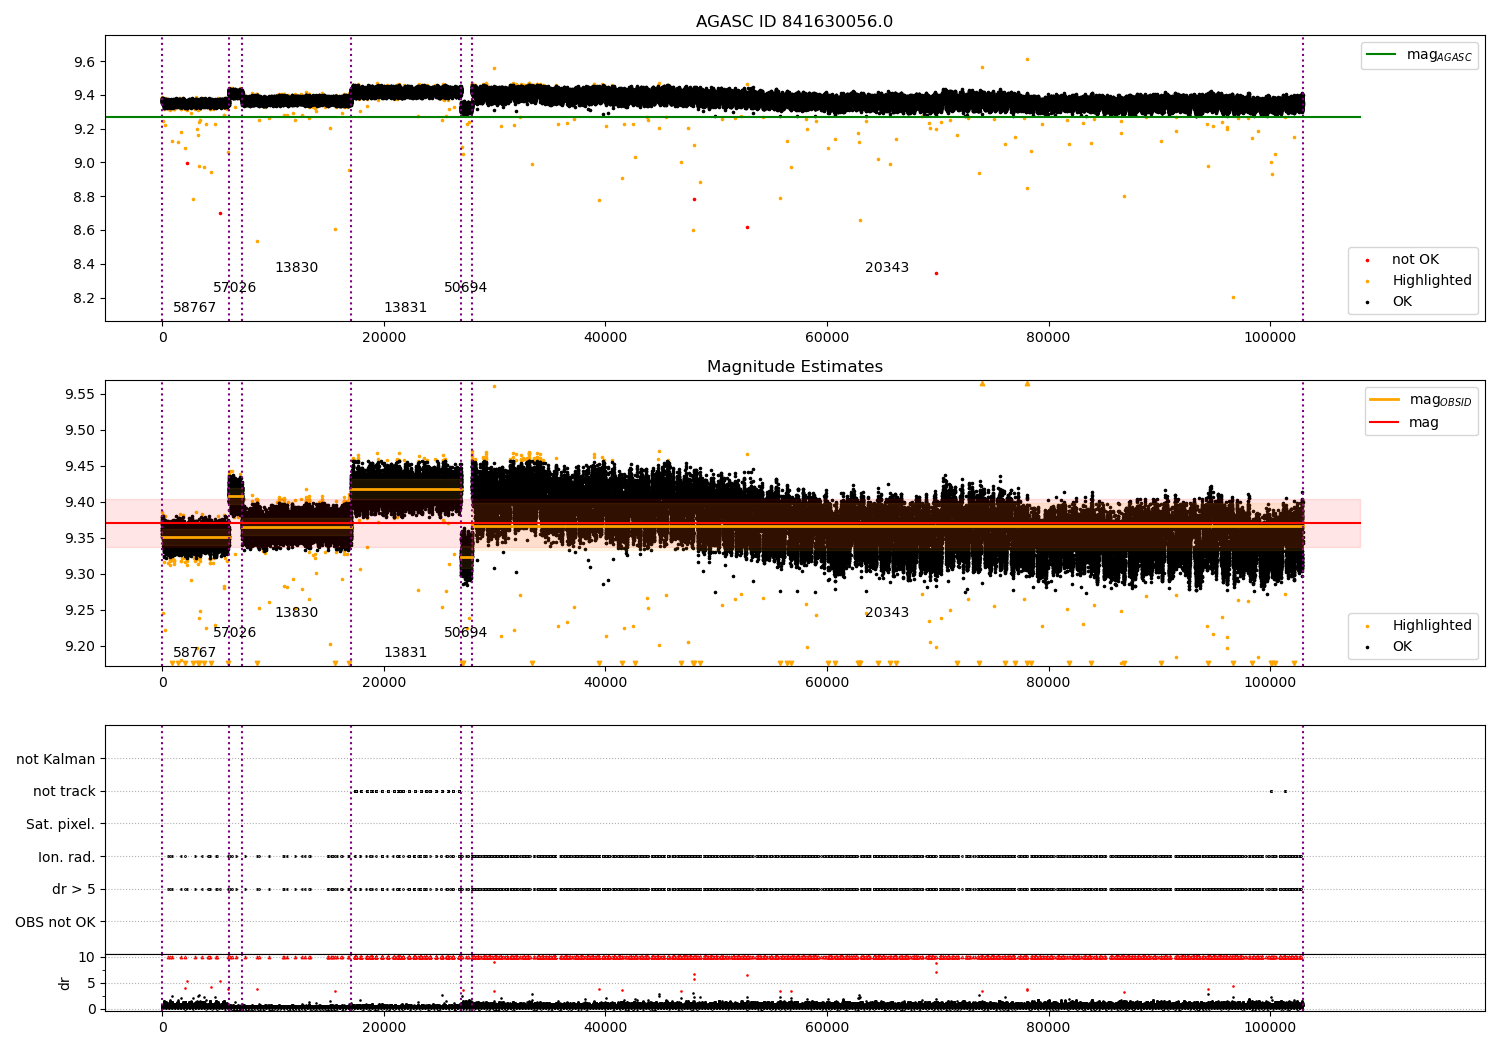
Task: Click the 9.20 y-tick in Magnitude Estimates
Action: (x=80, y=646)
